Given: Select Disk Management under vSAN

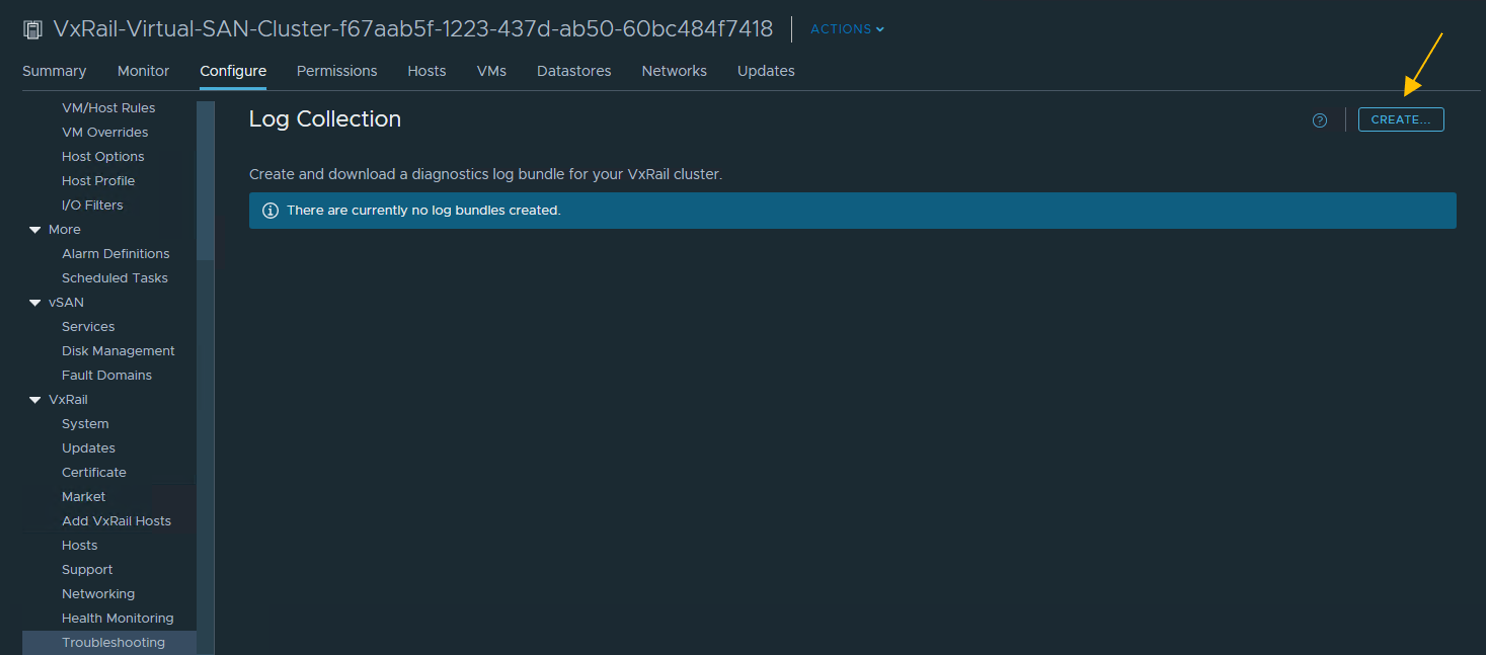Looking at the screenshot, I should (x=118, y=350).
